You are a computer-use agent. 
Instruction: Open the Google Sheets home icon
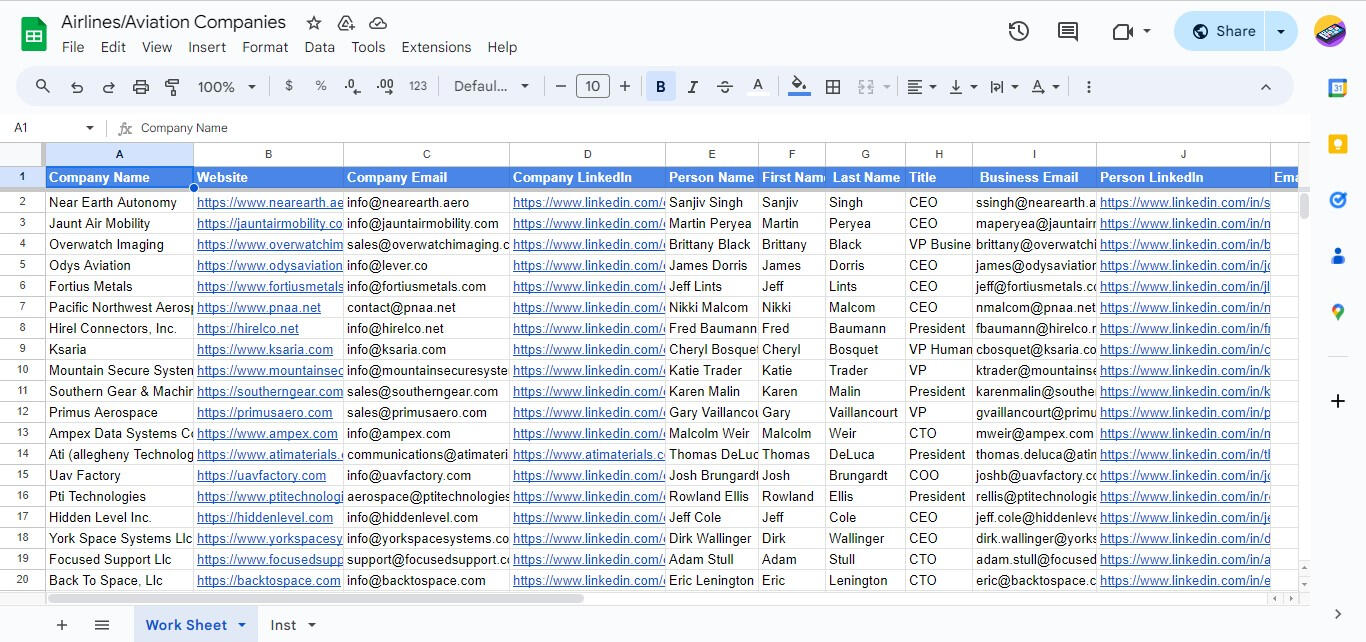coord(34,34)
